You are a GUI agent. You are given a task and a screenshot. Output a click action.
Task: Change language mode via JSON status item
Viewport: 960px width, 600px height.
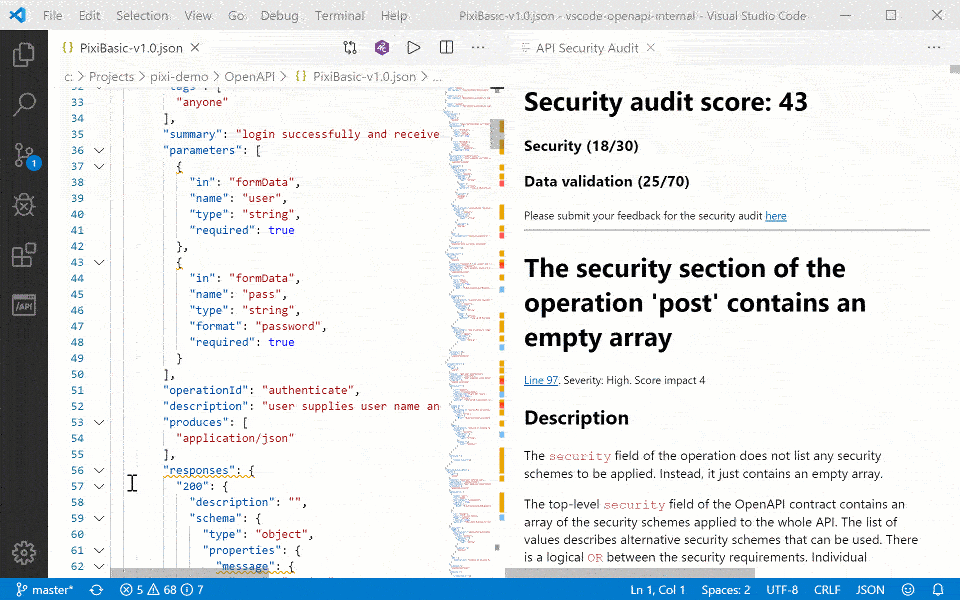[x=870, y=590]
